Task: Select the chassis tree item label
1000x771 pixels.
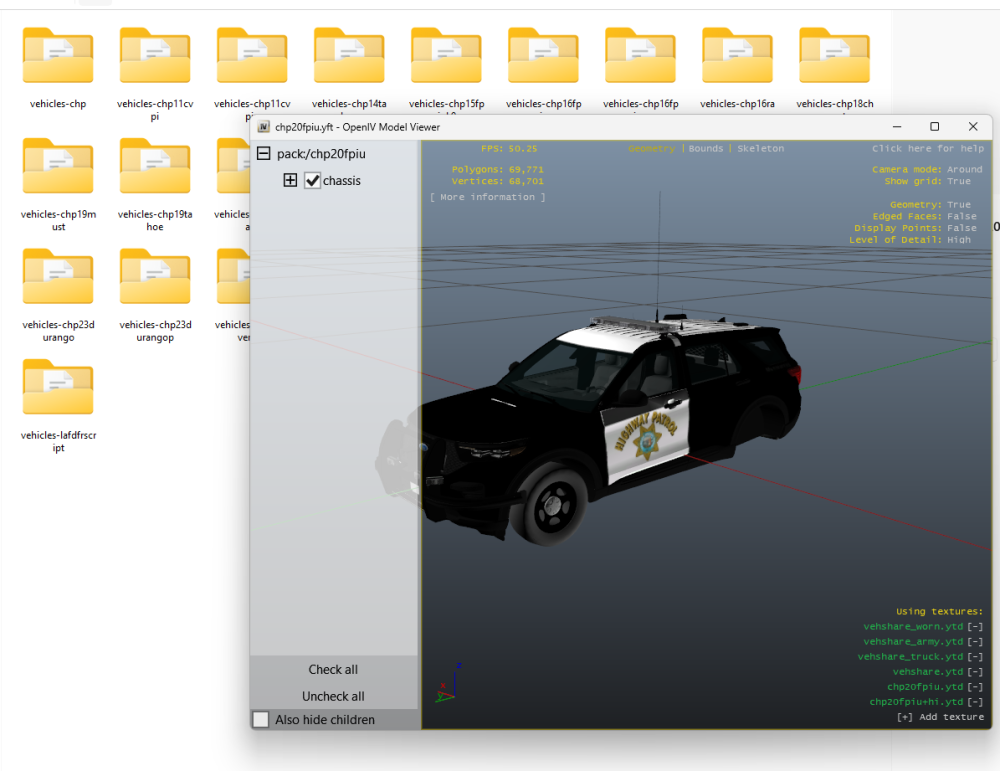Action: [342, 180]
